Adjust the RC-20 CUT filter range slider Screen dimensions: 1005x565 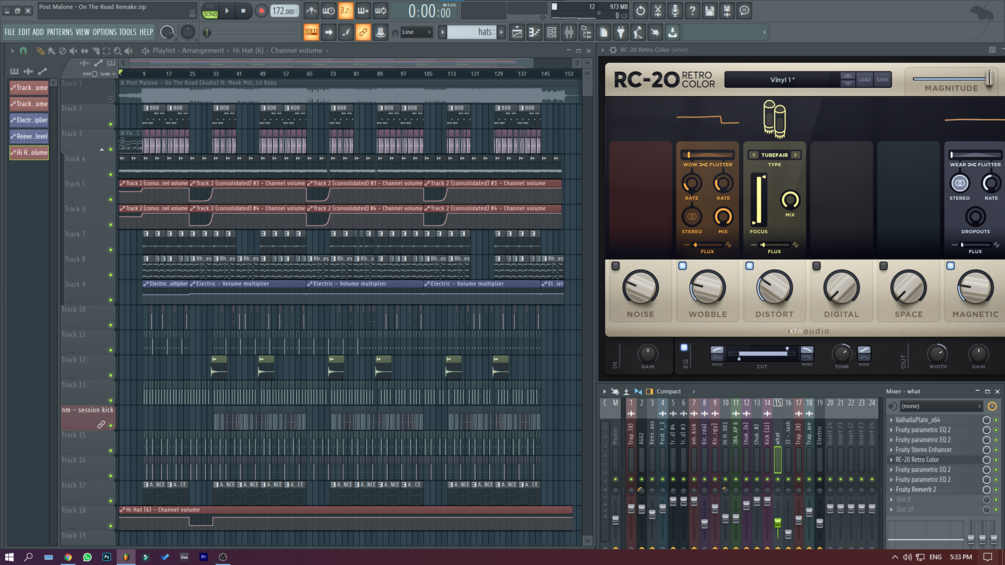click(762, 354)
